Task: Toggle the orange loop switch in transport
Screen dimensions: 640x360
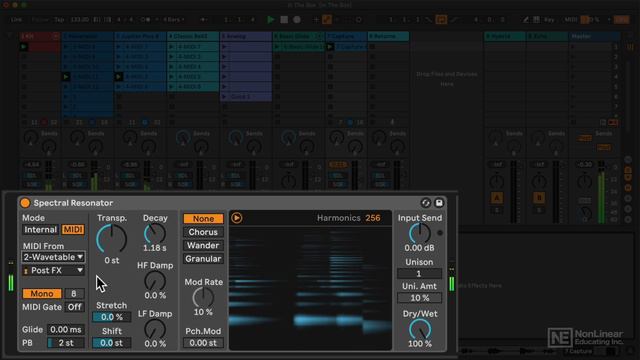Action: tap(441, 20)
